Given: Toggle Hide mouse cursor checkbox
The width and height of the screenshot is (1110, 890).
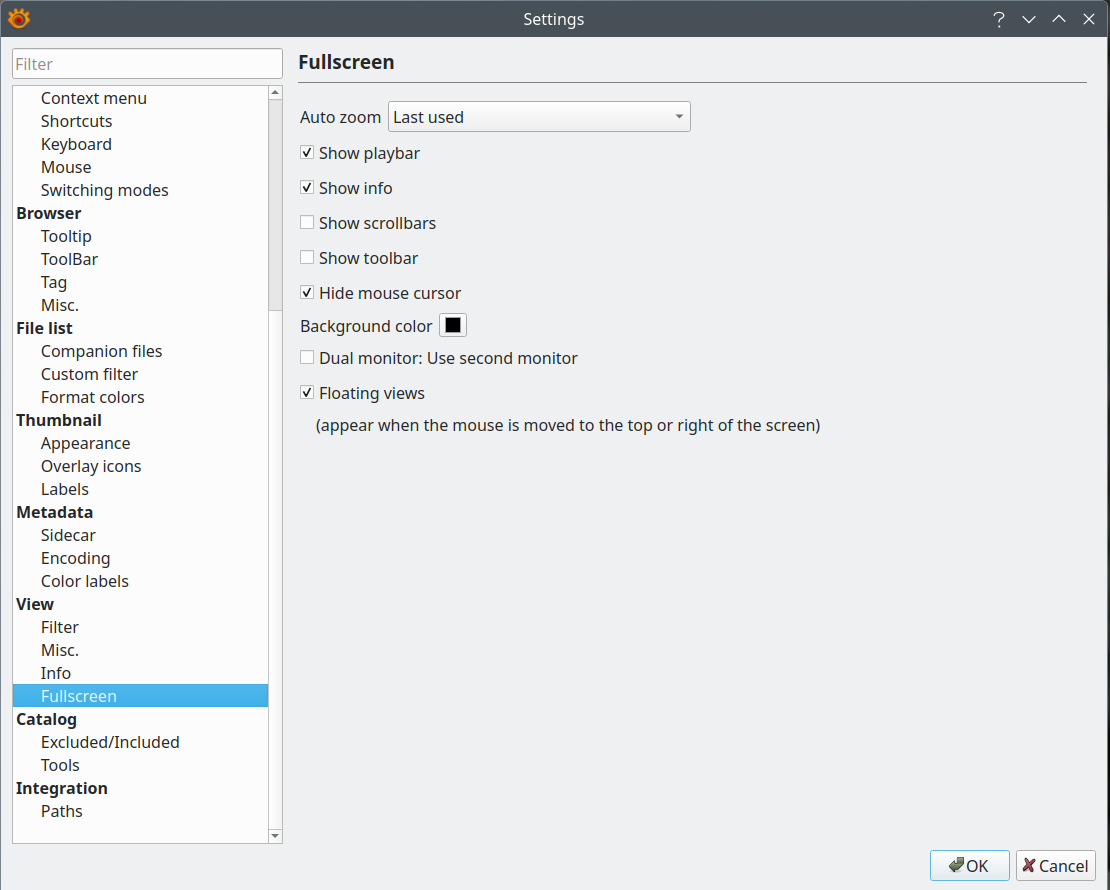Looking at the screenshot, I should pyautogui.click(x=307, y=293).
